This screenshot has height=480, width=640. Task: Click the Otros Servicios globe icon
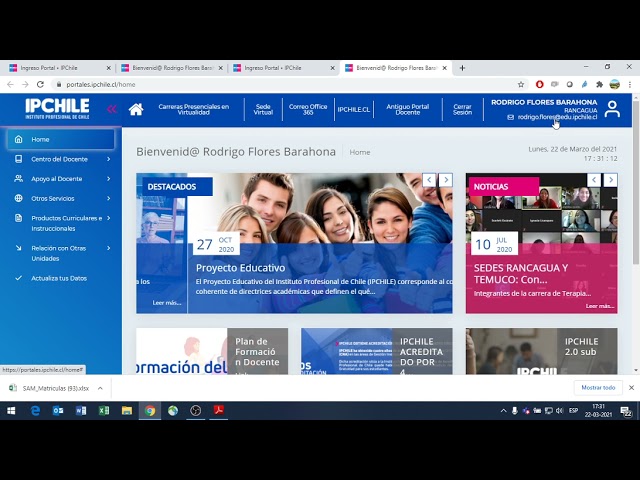coord(18,198)
